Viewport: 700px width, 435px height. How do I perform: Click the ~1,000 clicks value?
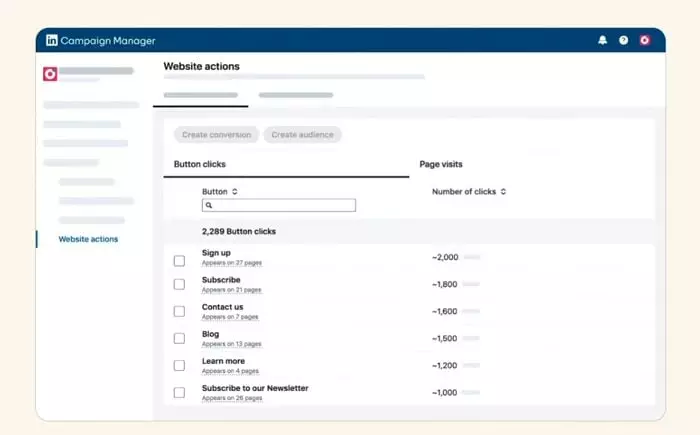(x=445, y=393)
